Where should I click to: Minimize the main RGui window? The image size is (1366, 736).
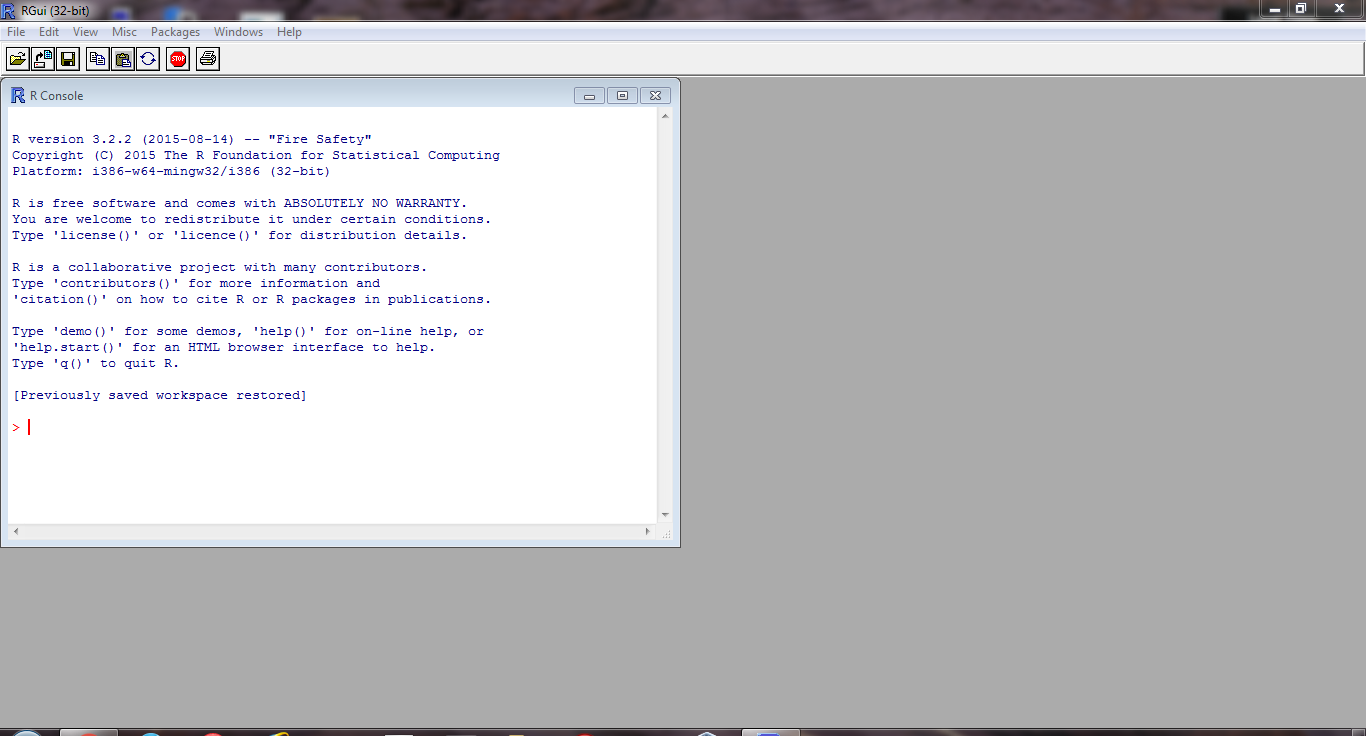(1274, 8)
